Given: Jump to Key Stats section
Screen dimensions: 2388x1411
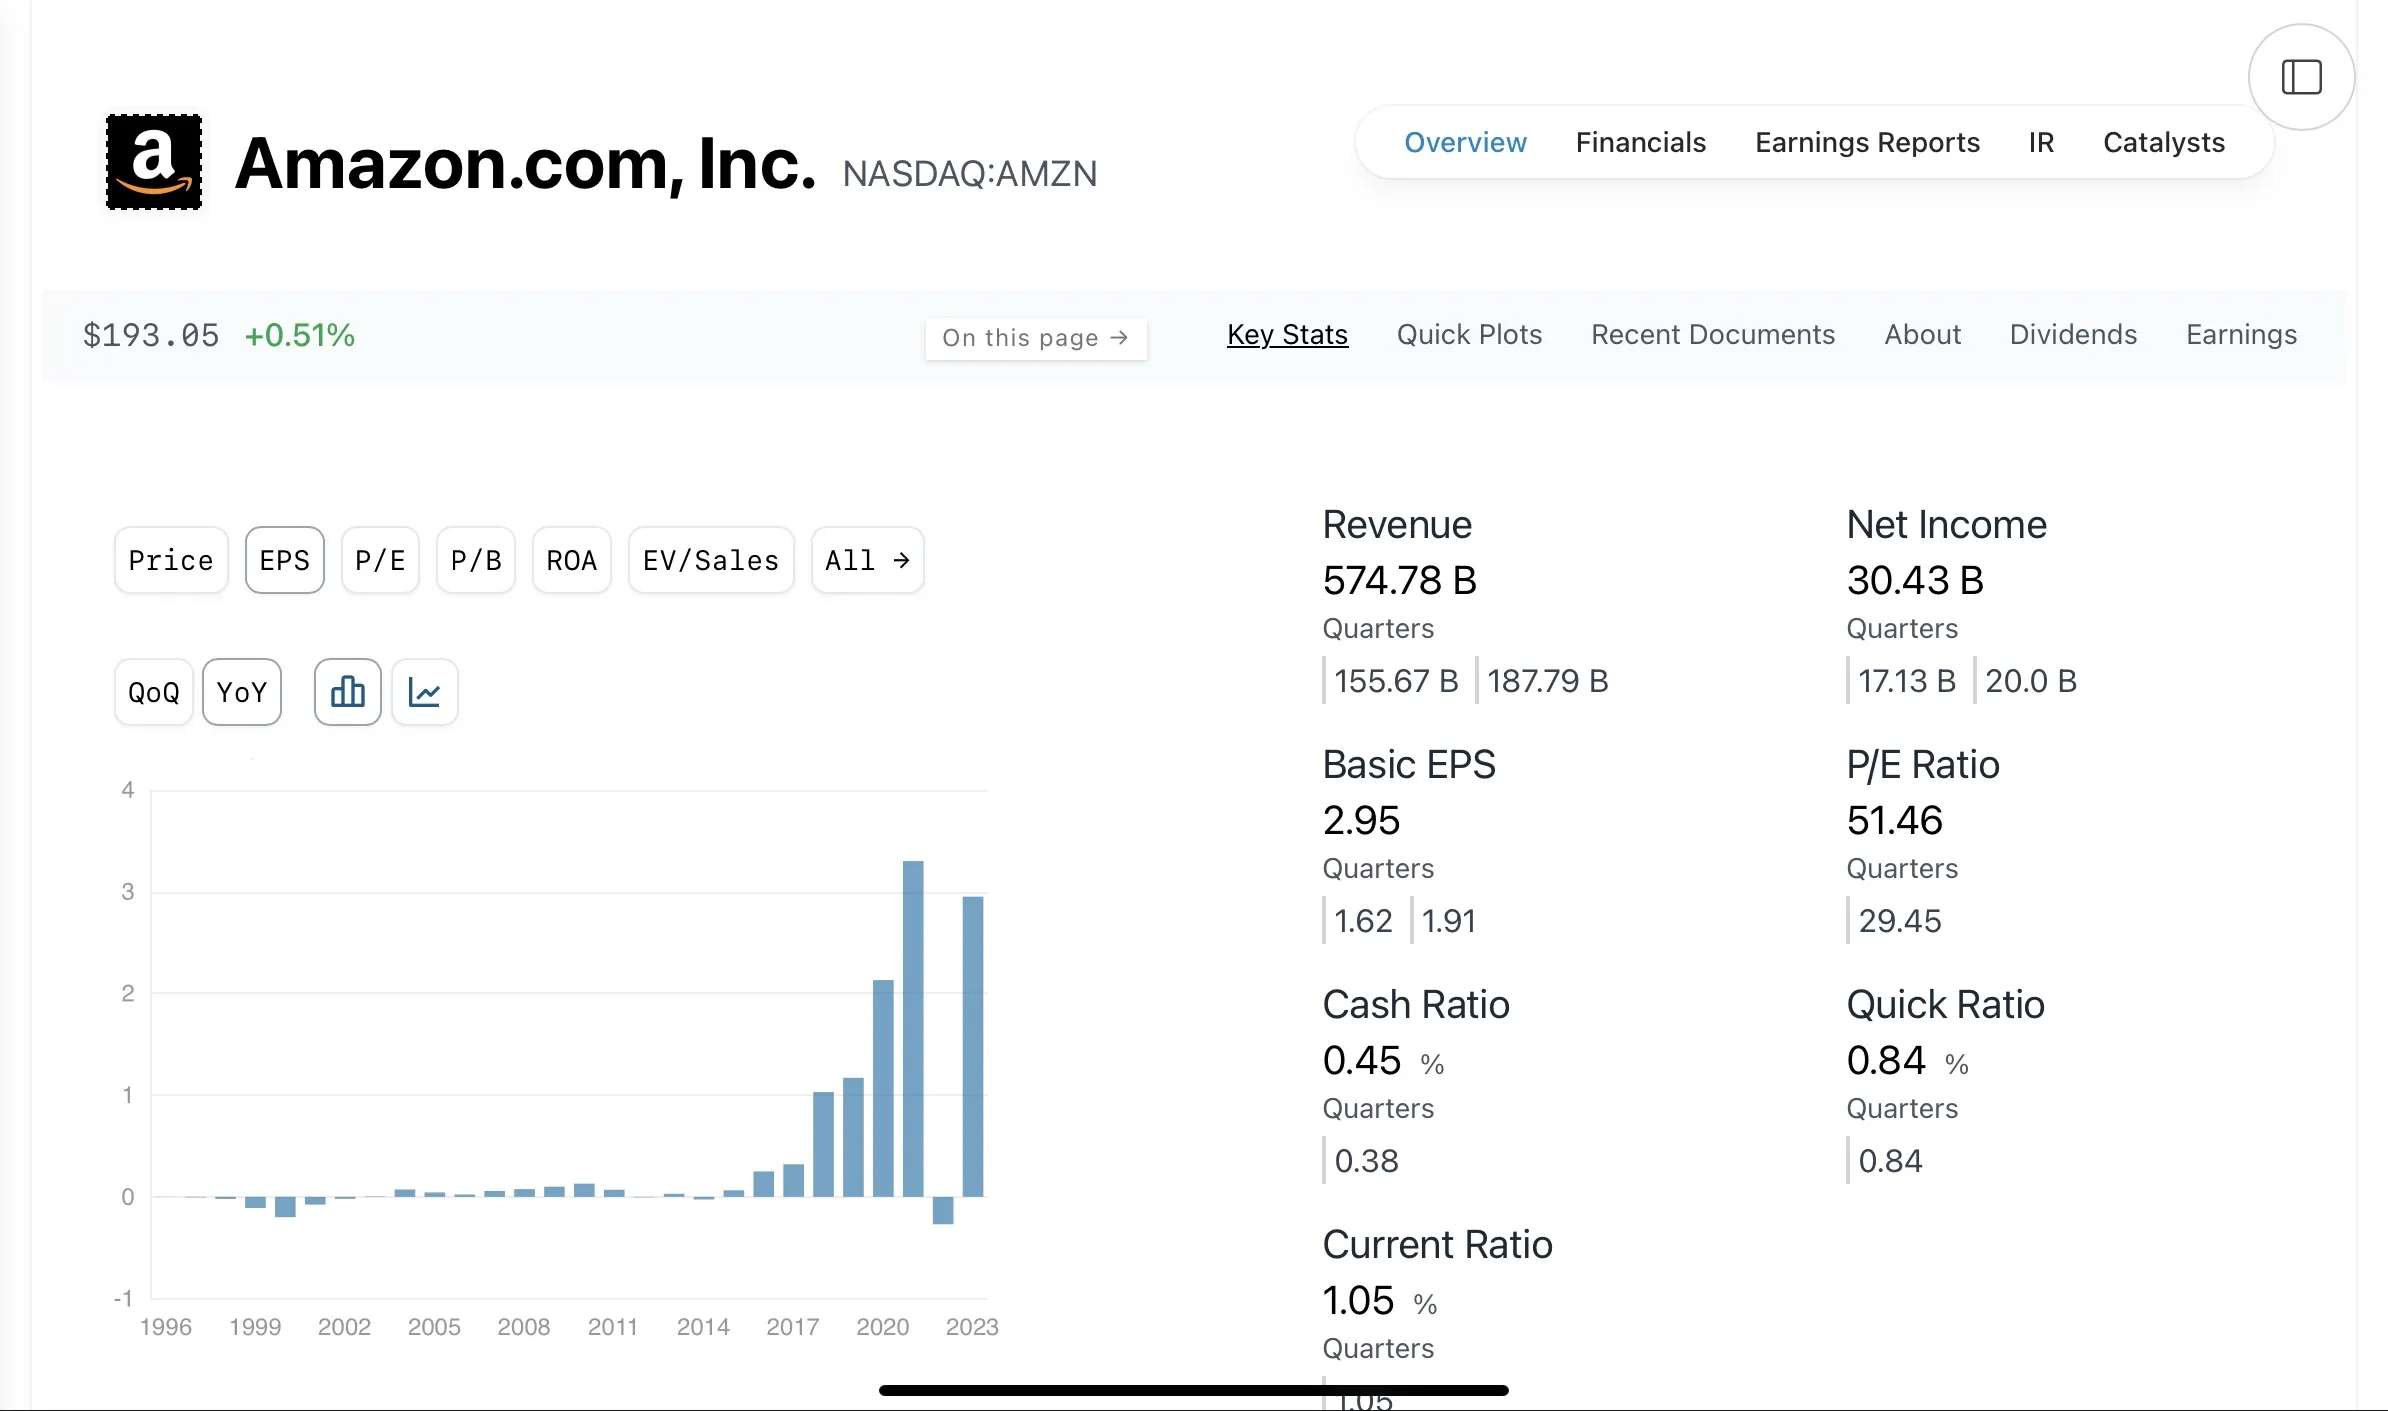Looking at the screenshot, I should [x=1287, y=334].
